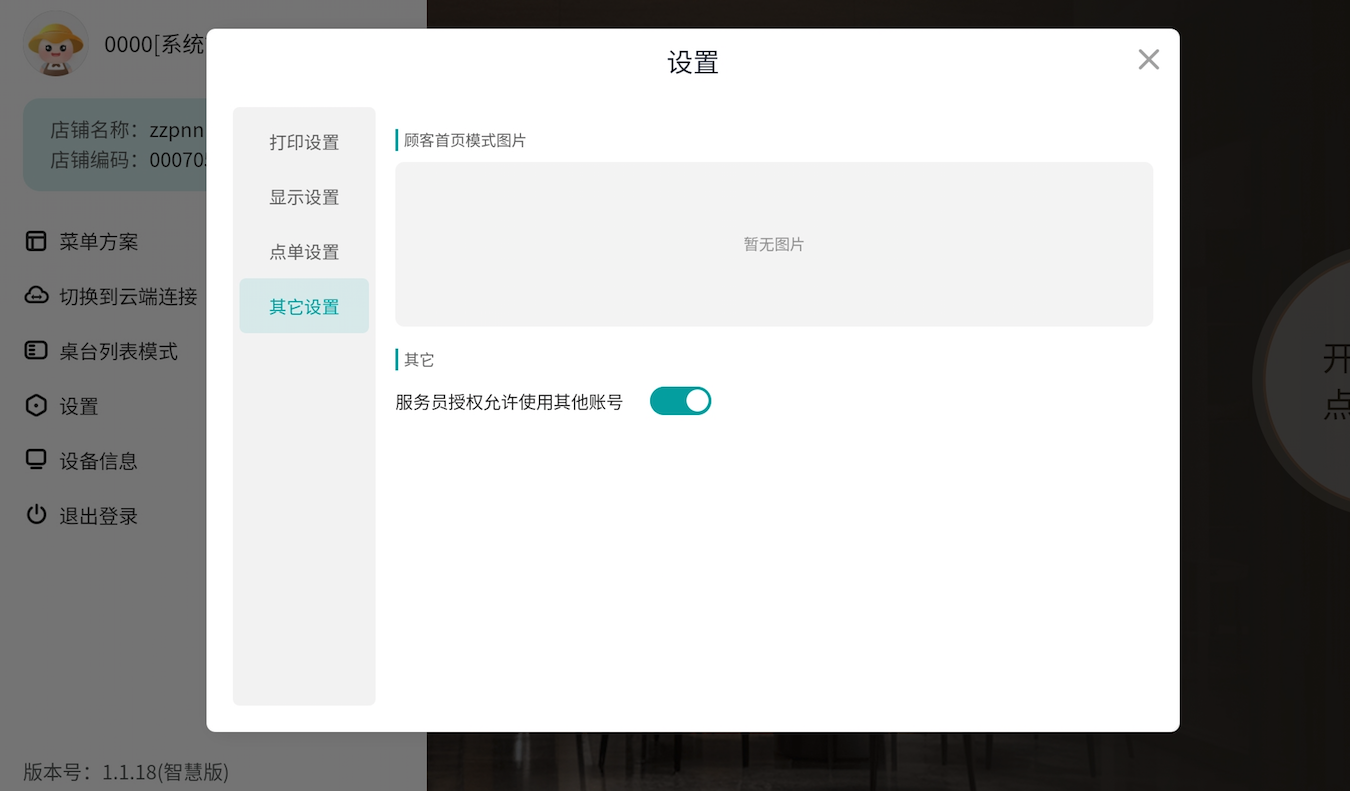Click the 暂无图片 upload area

coord(773,243)
